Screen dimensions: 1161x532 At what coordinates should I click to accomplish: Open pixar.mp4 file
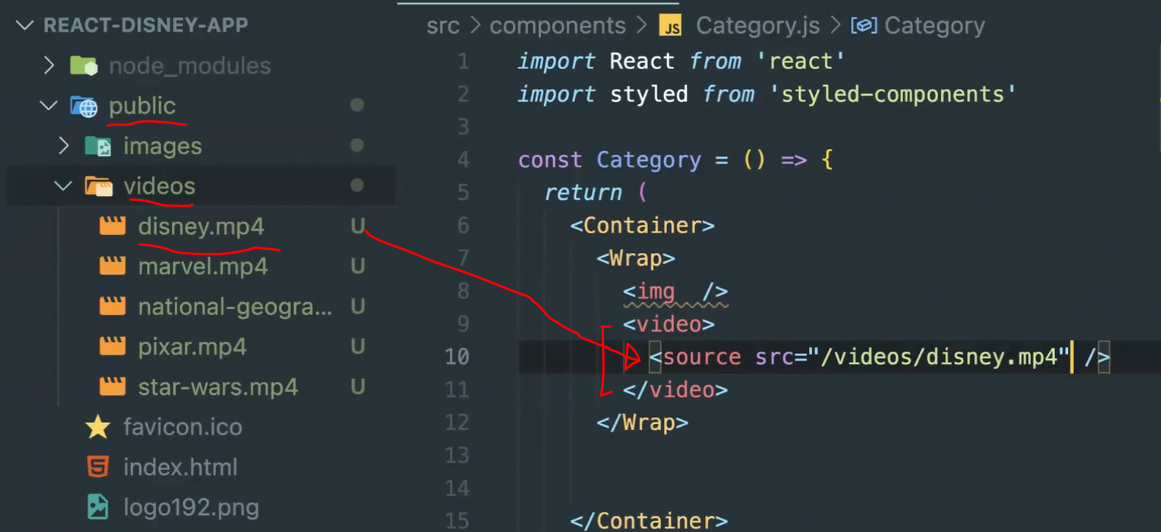click(x=192, y=347)
